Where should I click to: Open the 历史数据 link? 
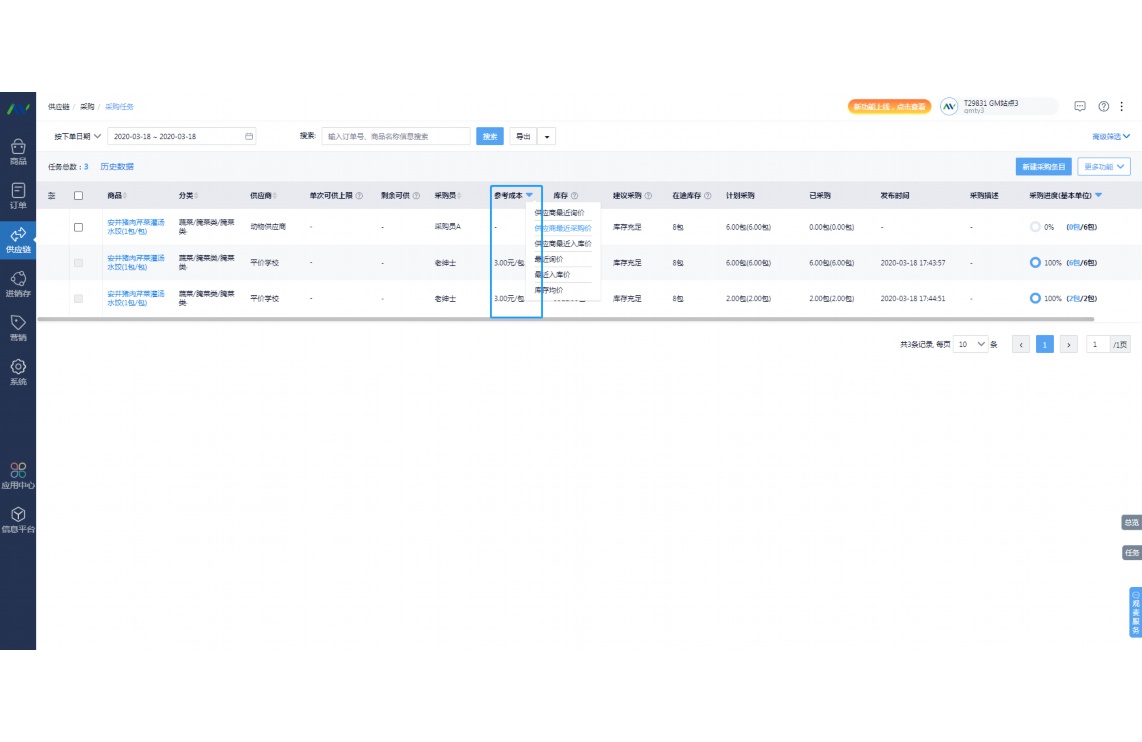117,167
